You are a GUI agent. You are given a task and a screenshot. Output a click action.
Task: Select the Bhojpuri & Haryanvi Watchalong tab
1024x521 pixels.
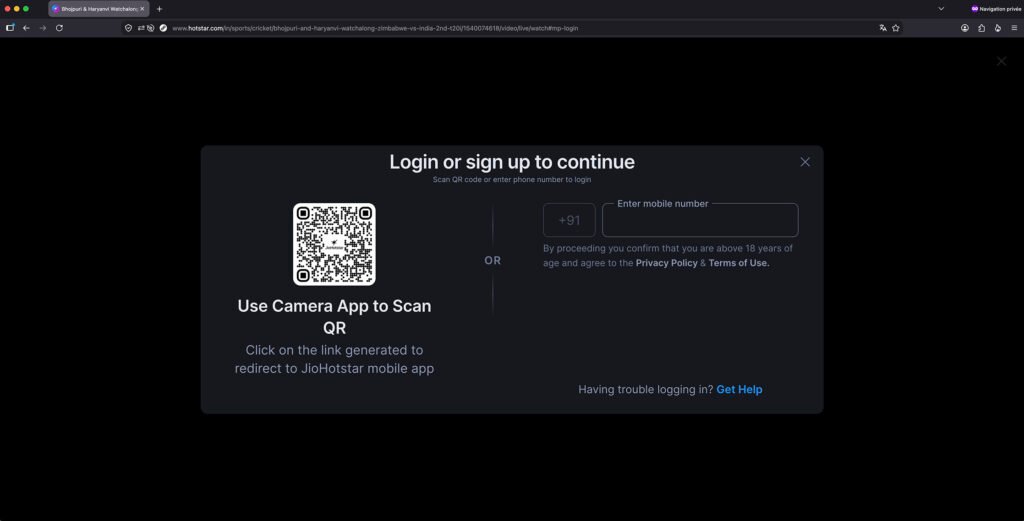click(99, 9)
